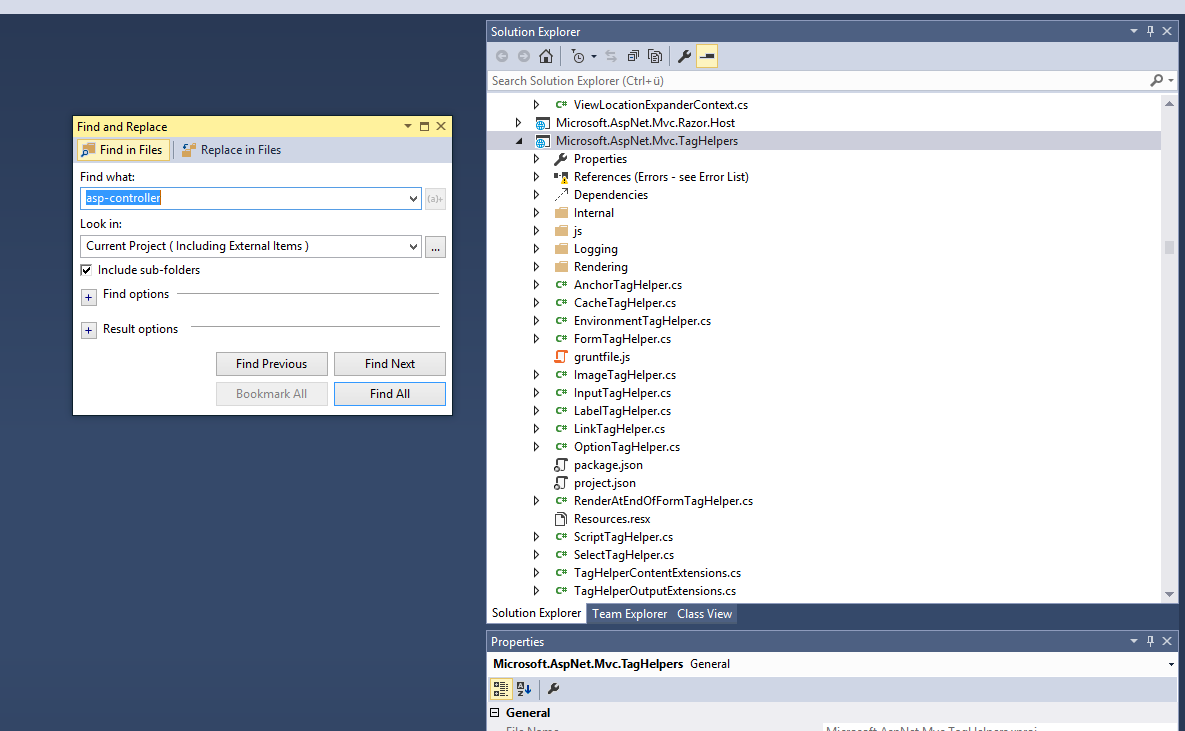The width and height of the screenshot is (1185, 731).
Task: Open the Properties object selector dropdown
Action: point(1171,664)
